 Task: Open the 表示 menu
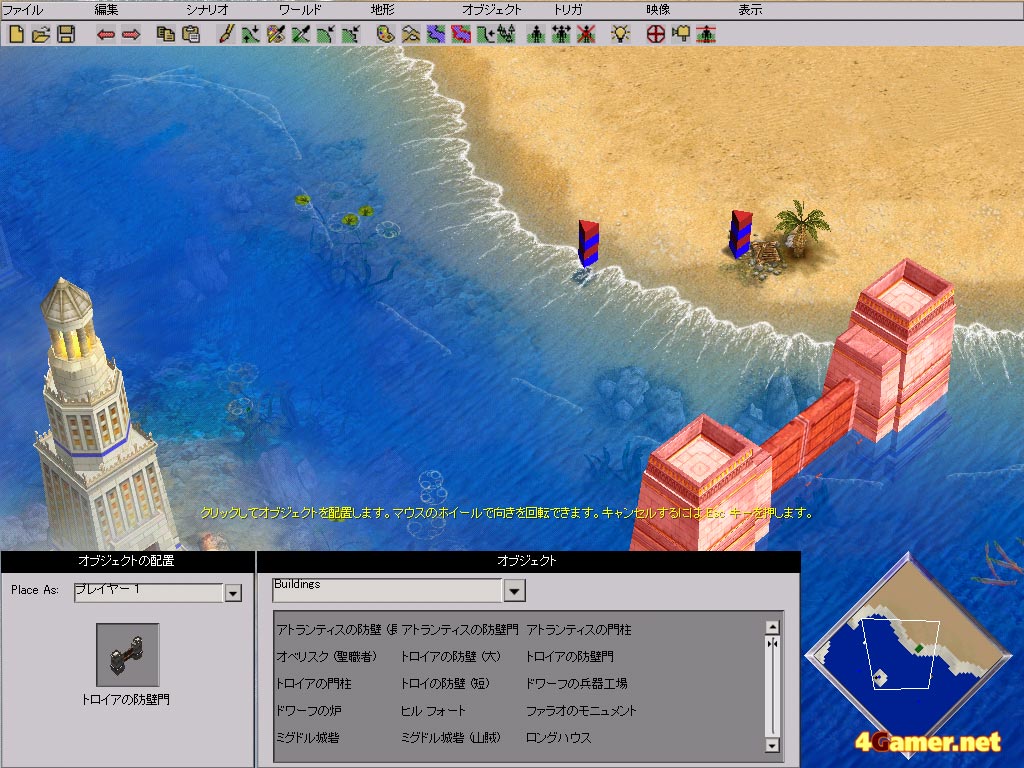pos(750,10)
